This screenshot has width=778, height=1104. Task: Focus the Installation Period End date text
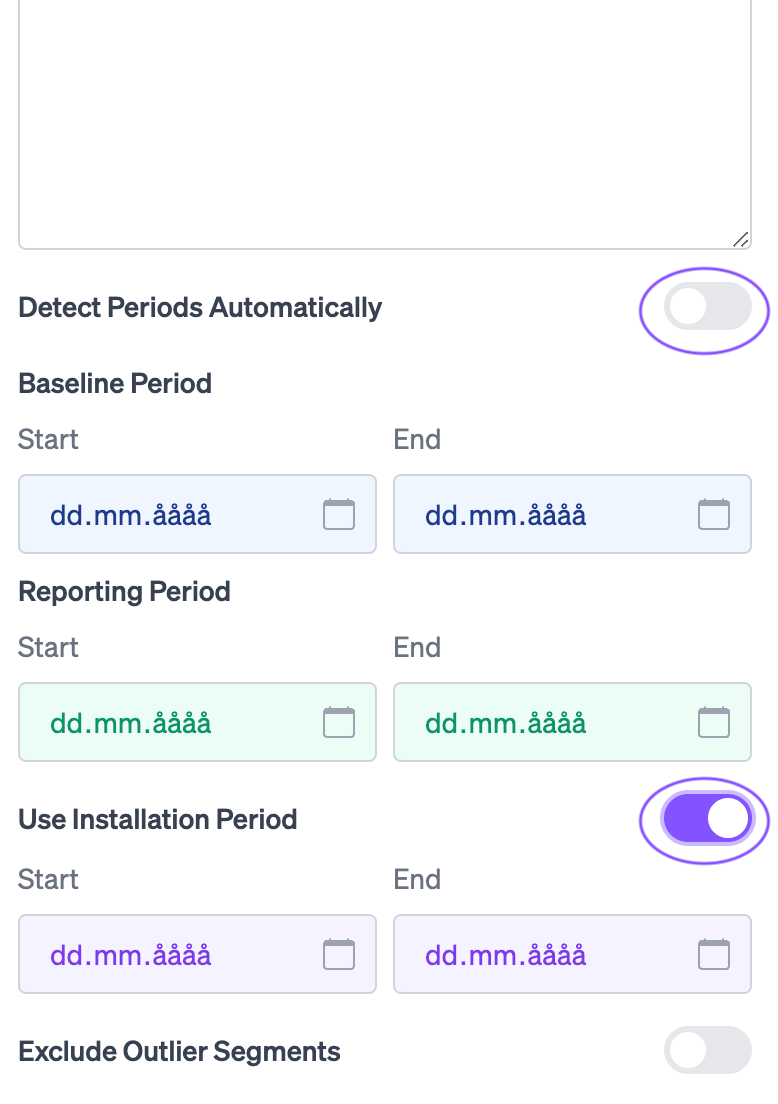pos(505,955)
